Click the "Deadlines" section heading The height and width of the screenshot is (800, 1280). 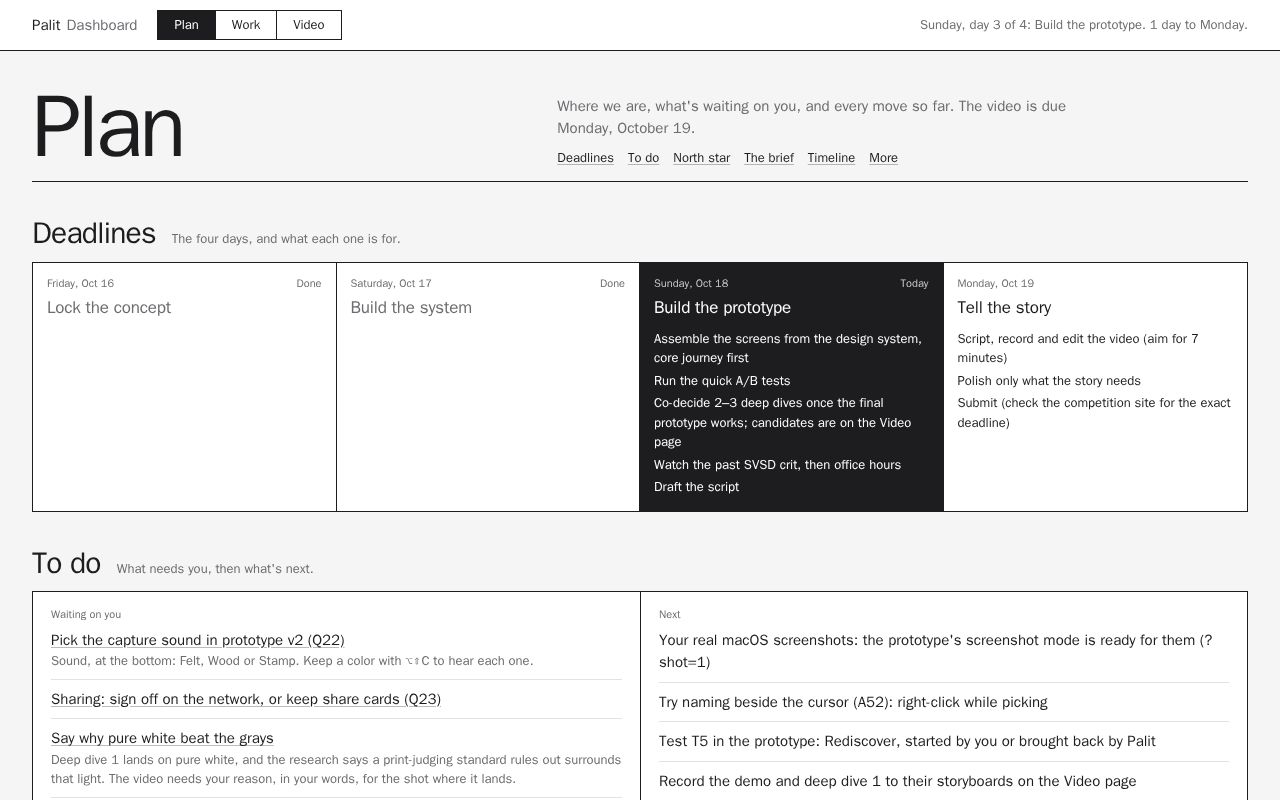[x=94, y=233]
